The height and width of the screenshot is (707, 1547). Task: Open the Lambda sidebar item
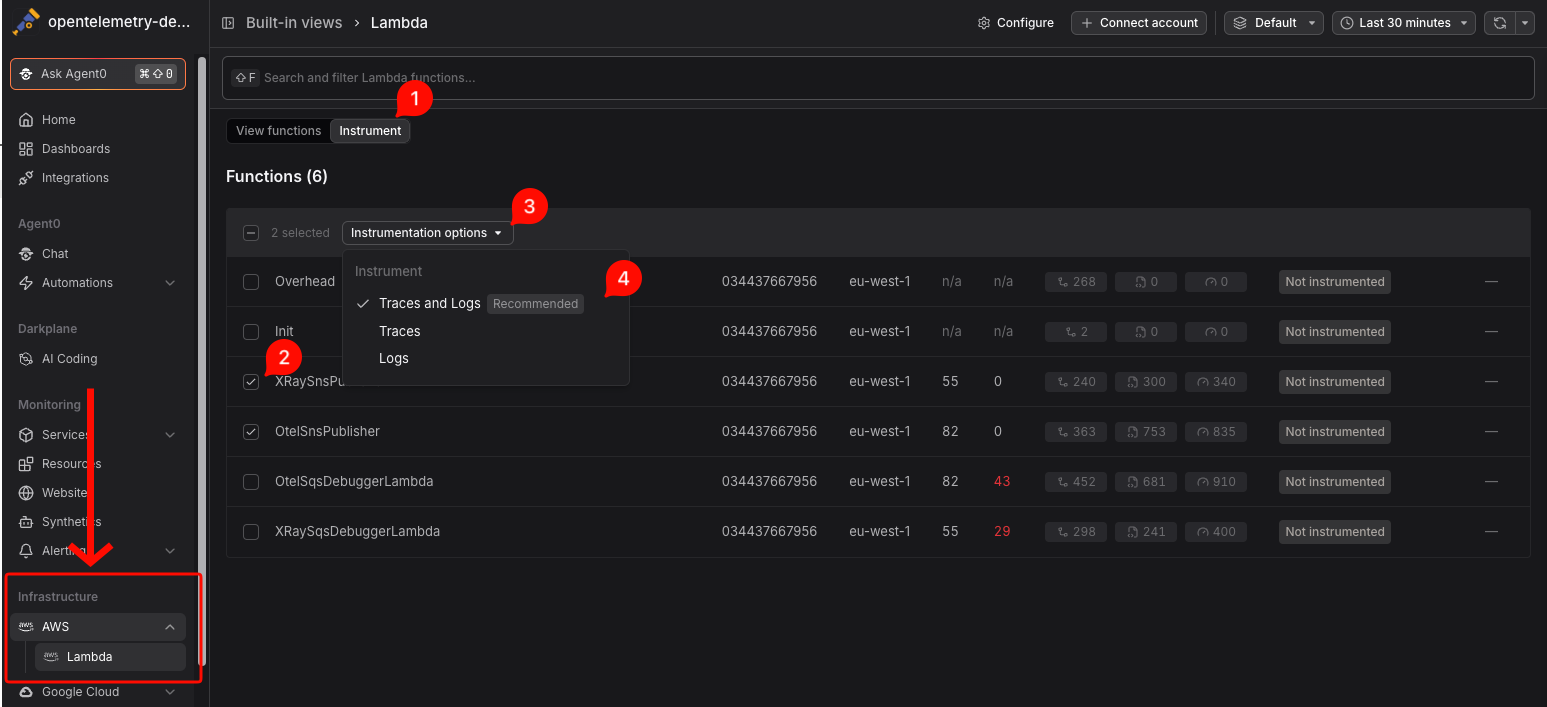coord(110,657)
